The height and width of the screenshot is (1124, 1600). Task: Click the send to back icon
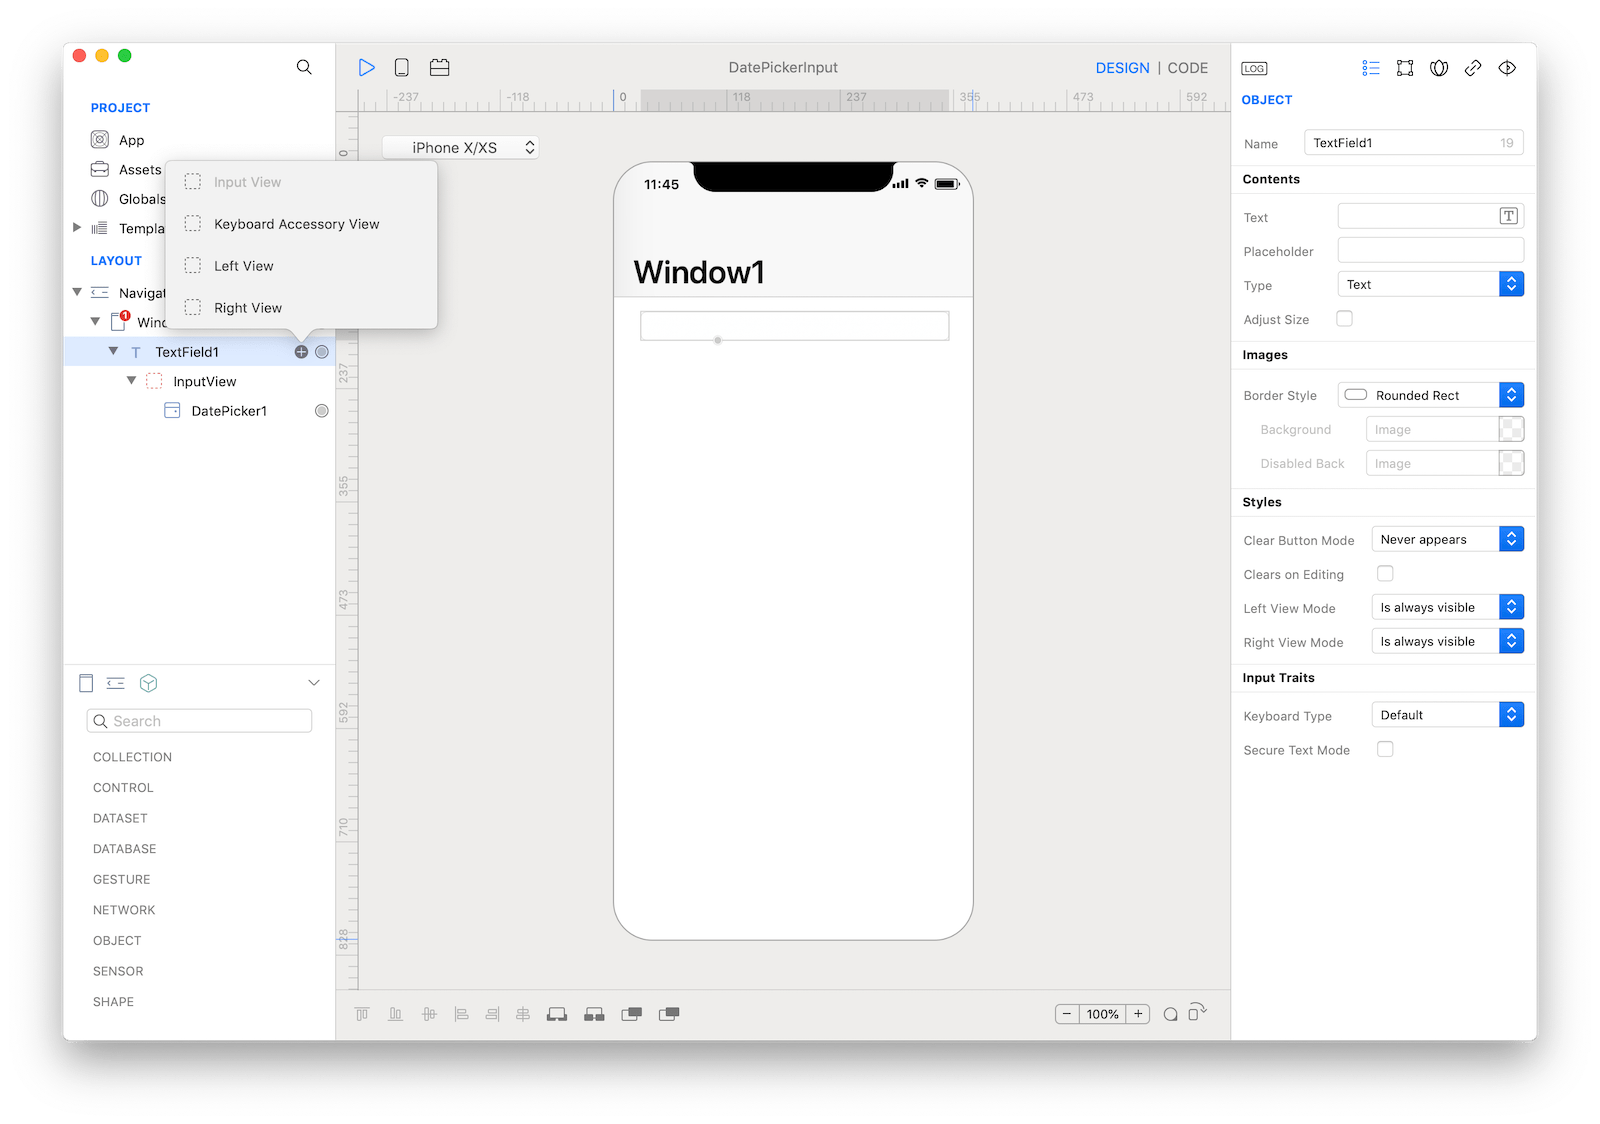tap(669, 1014)
